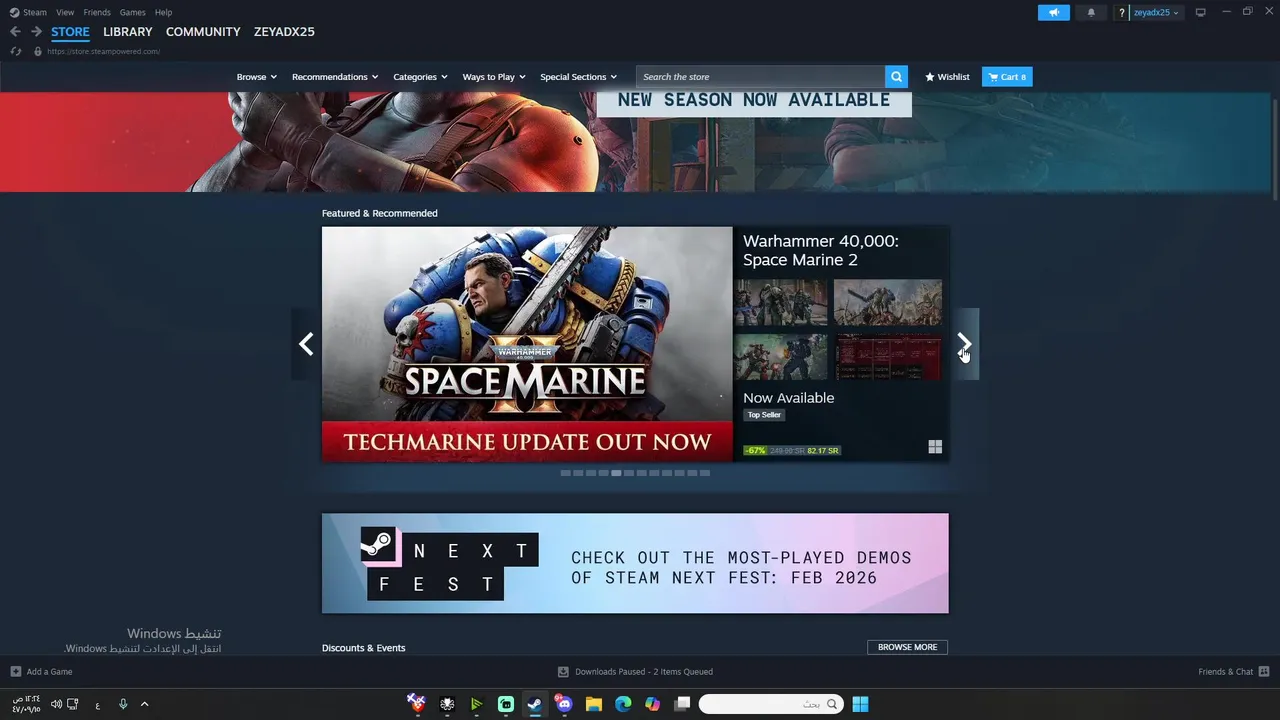Switch to the STORE tab
The height and width of the screenshot is (720, 1280).
click(x=70, y=32)
